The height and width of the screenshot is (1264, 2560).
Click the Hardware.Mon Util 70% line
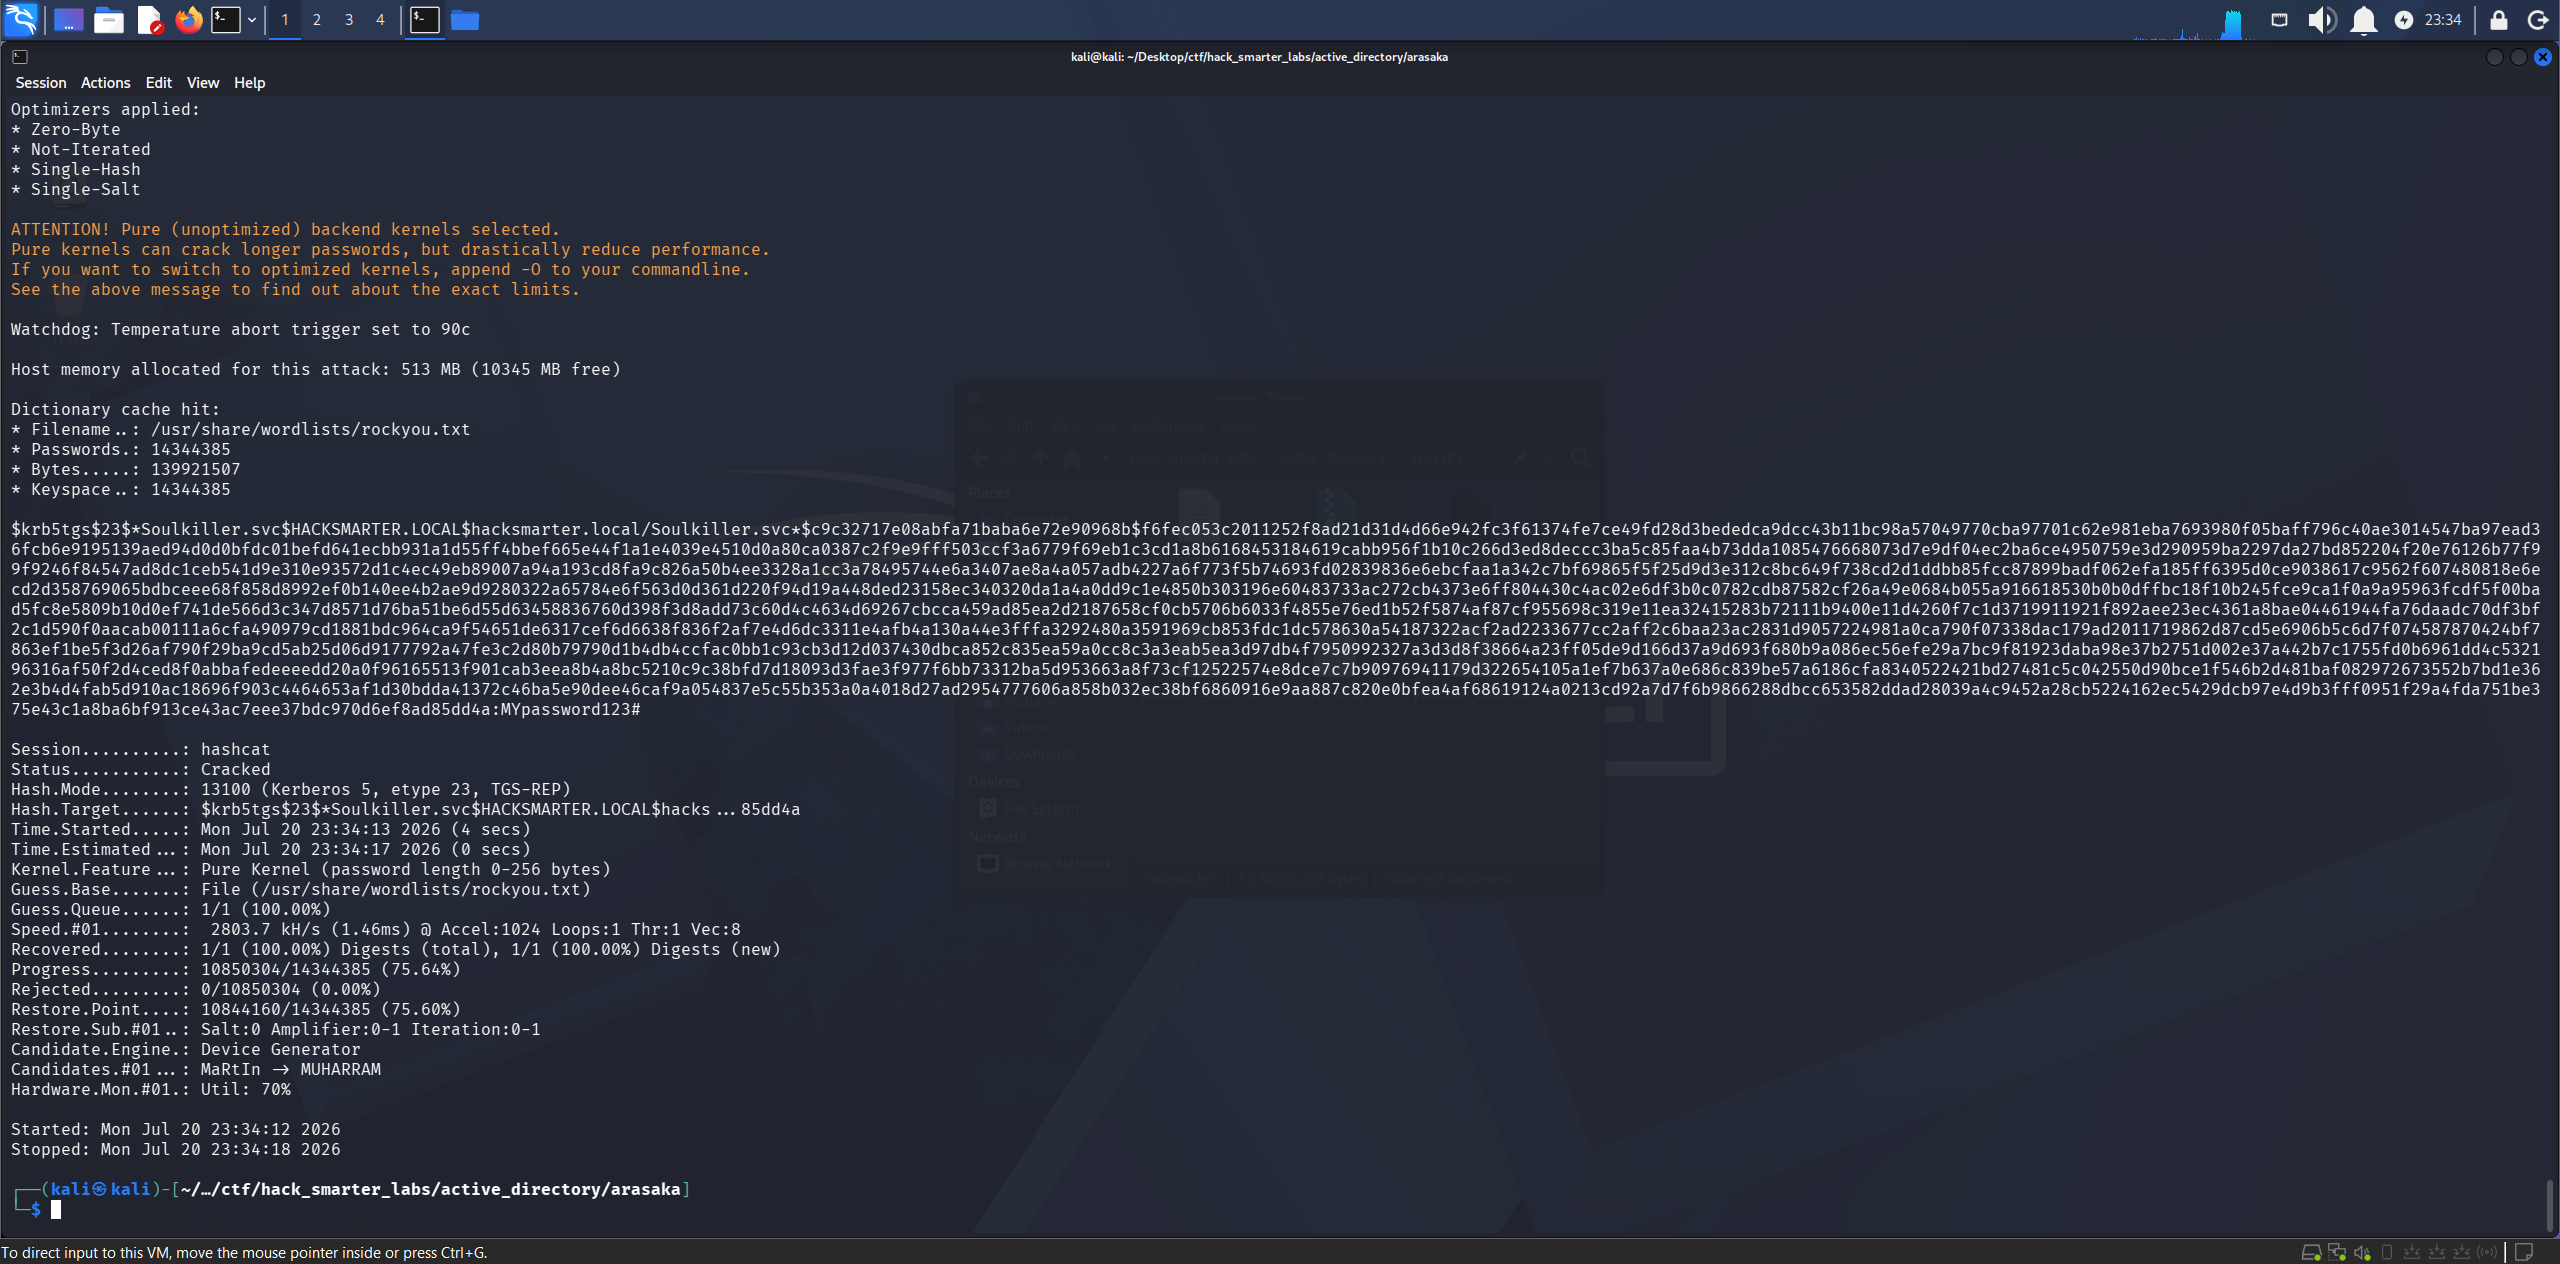tap(151, 1089)
